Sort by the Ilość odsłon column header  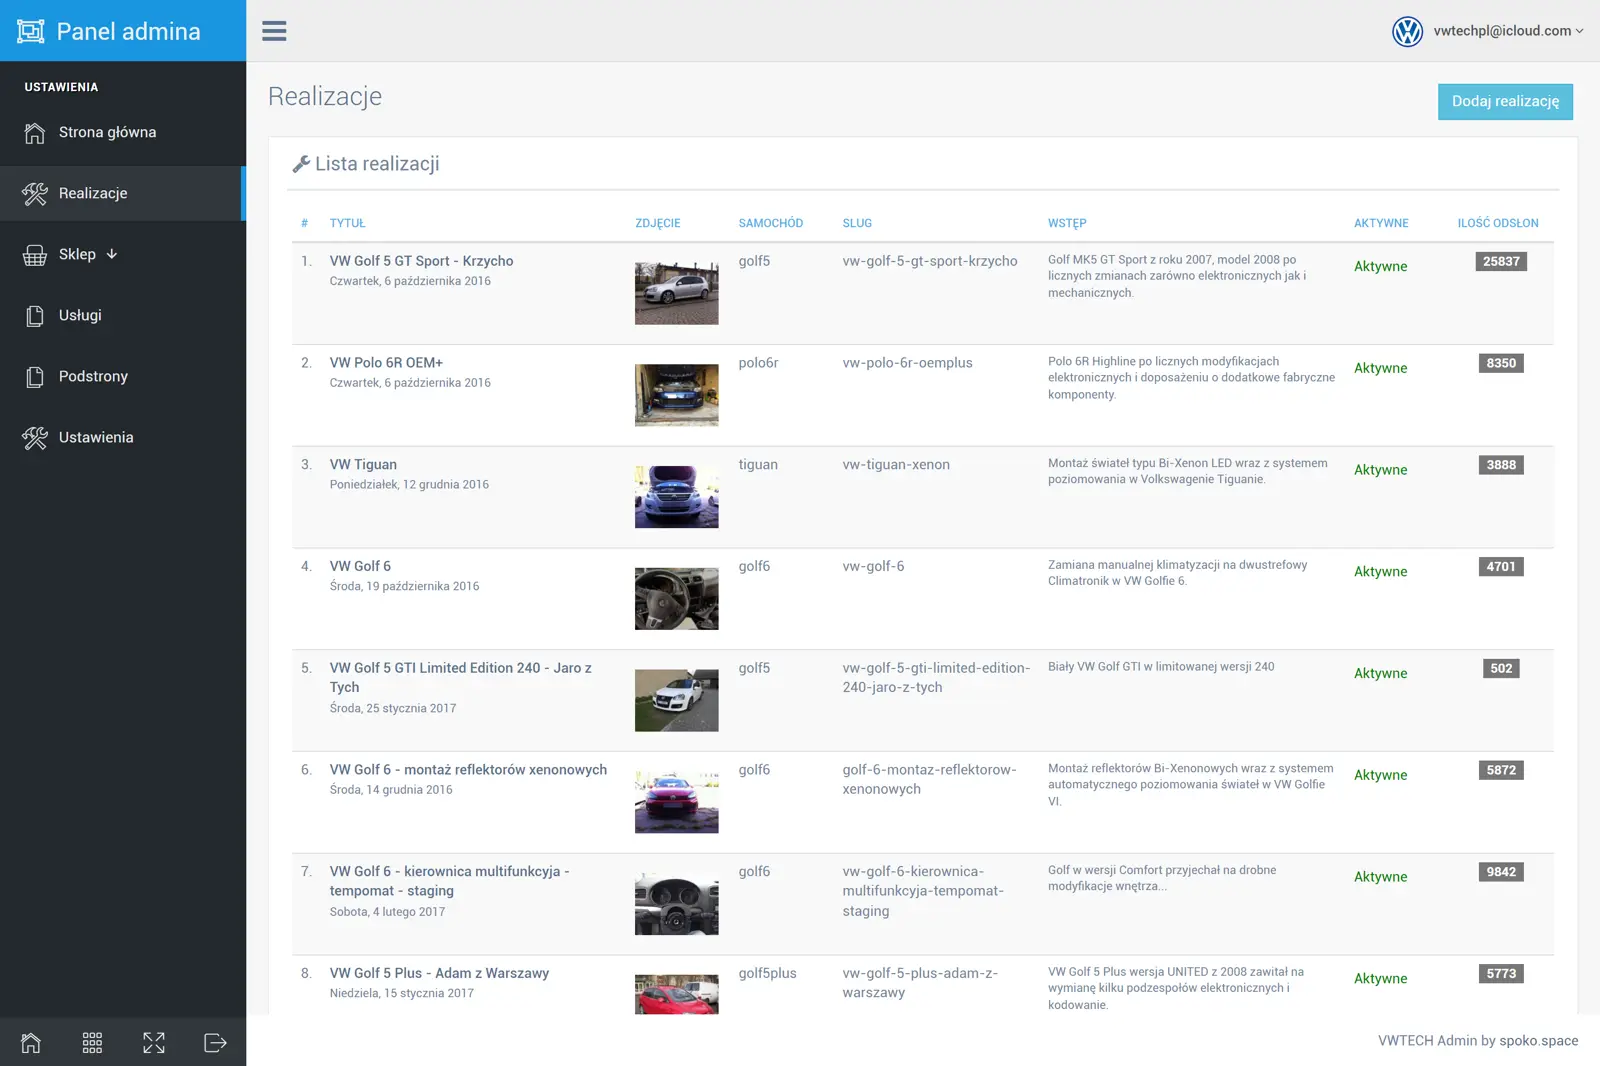(1497, 223)
